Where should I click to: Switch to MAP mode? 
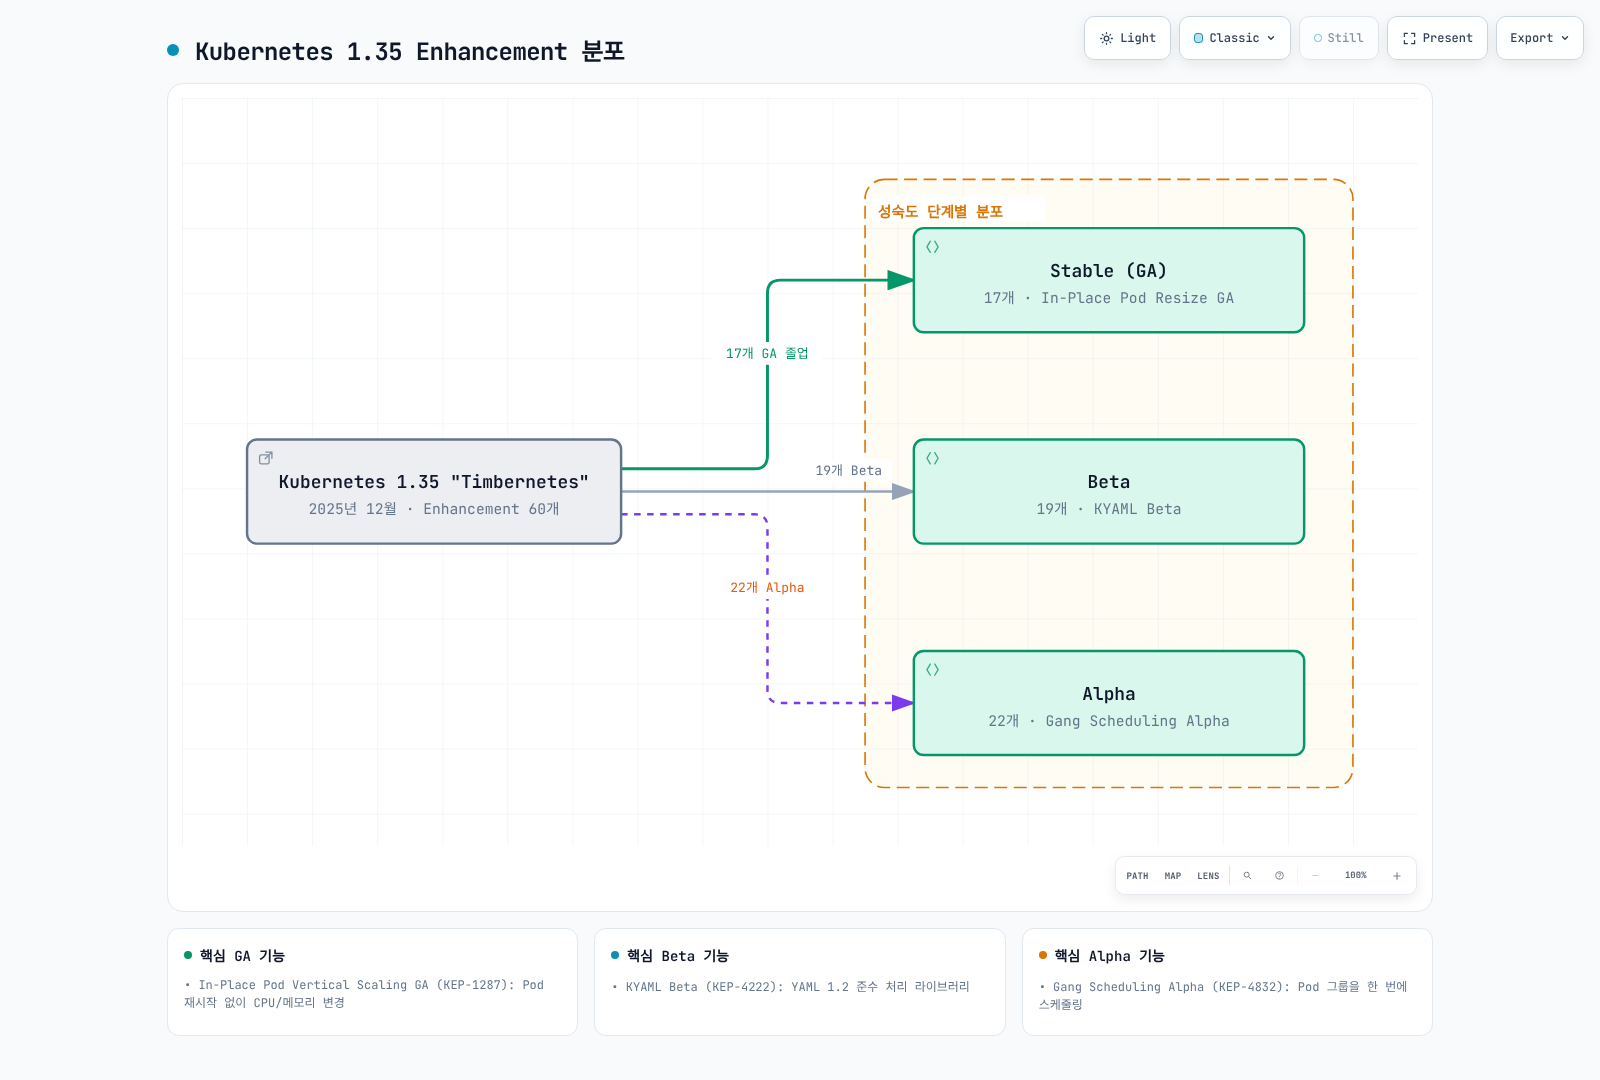[1173, 876]
